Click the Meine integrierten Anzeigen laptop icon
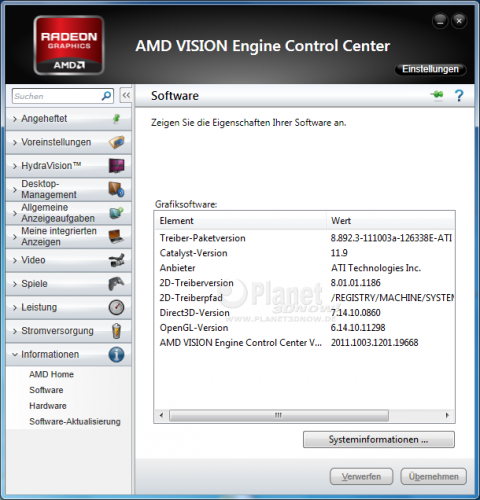This screenshot has height=500, width=480. click(117, 236)
